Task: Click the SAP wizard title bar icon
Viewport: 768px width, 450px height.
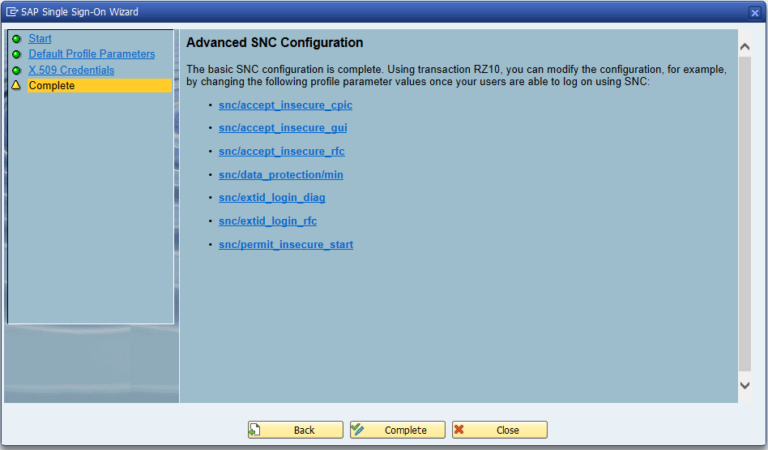Action: point(12,12)
